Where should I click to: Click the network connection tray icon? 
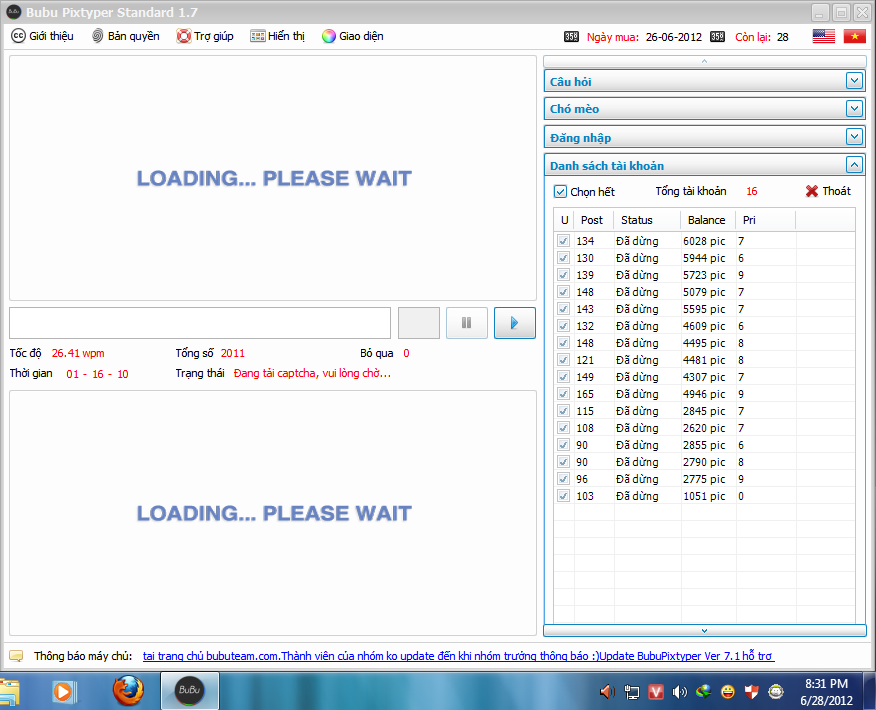click(631, 693)
